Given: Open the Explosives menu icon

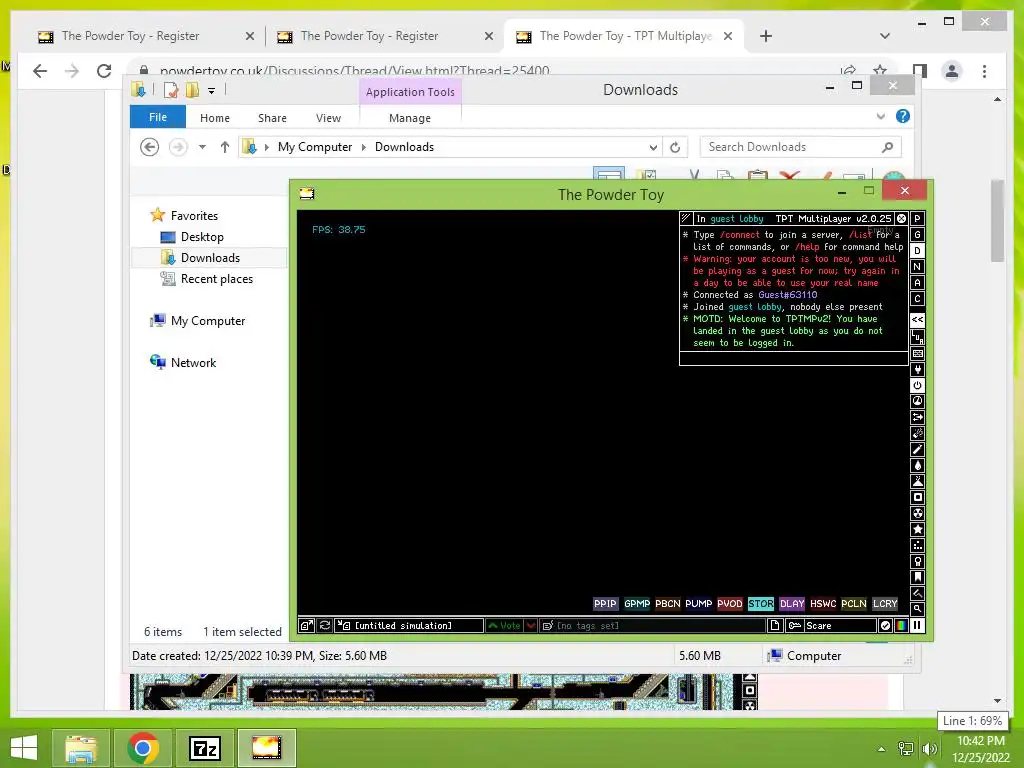Looking at the screenshot, I should click(917, 433).
